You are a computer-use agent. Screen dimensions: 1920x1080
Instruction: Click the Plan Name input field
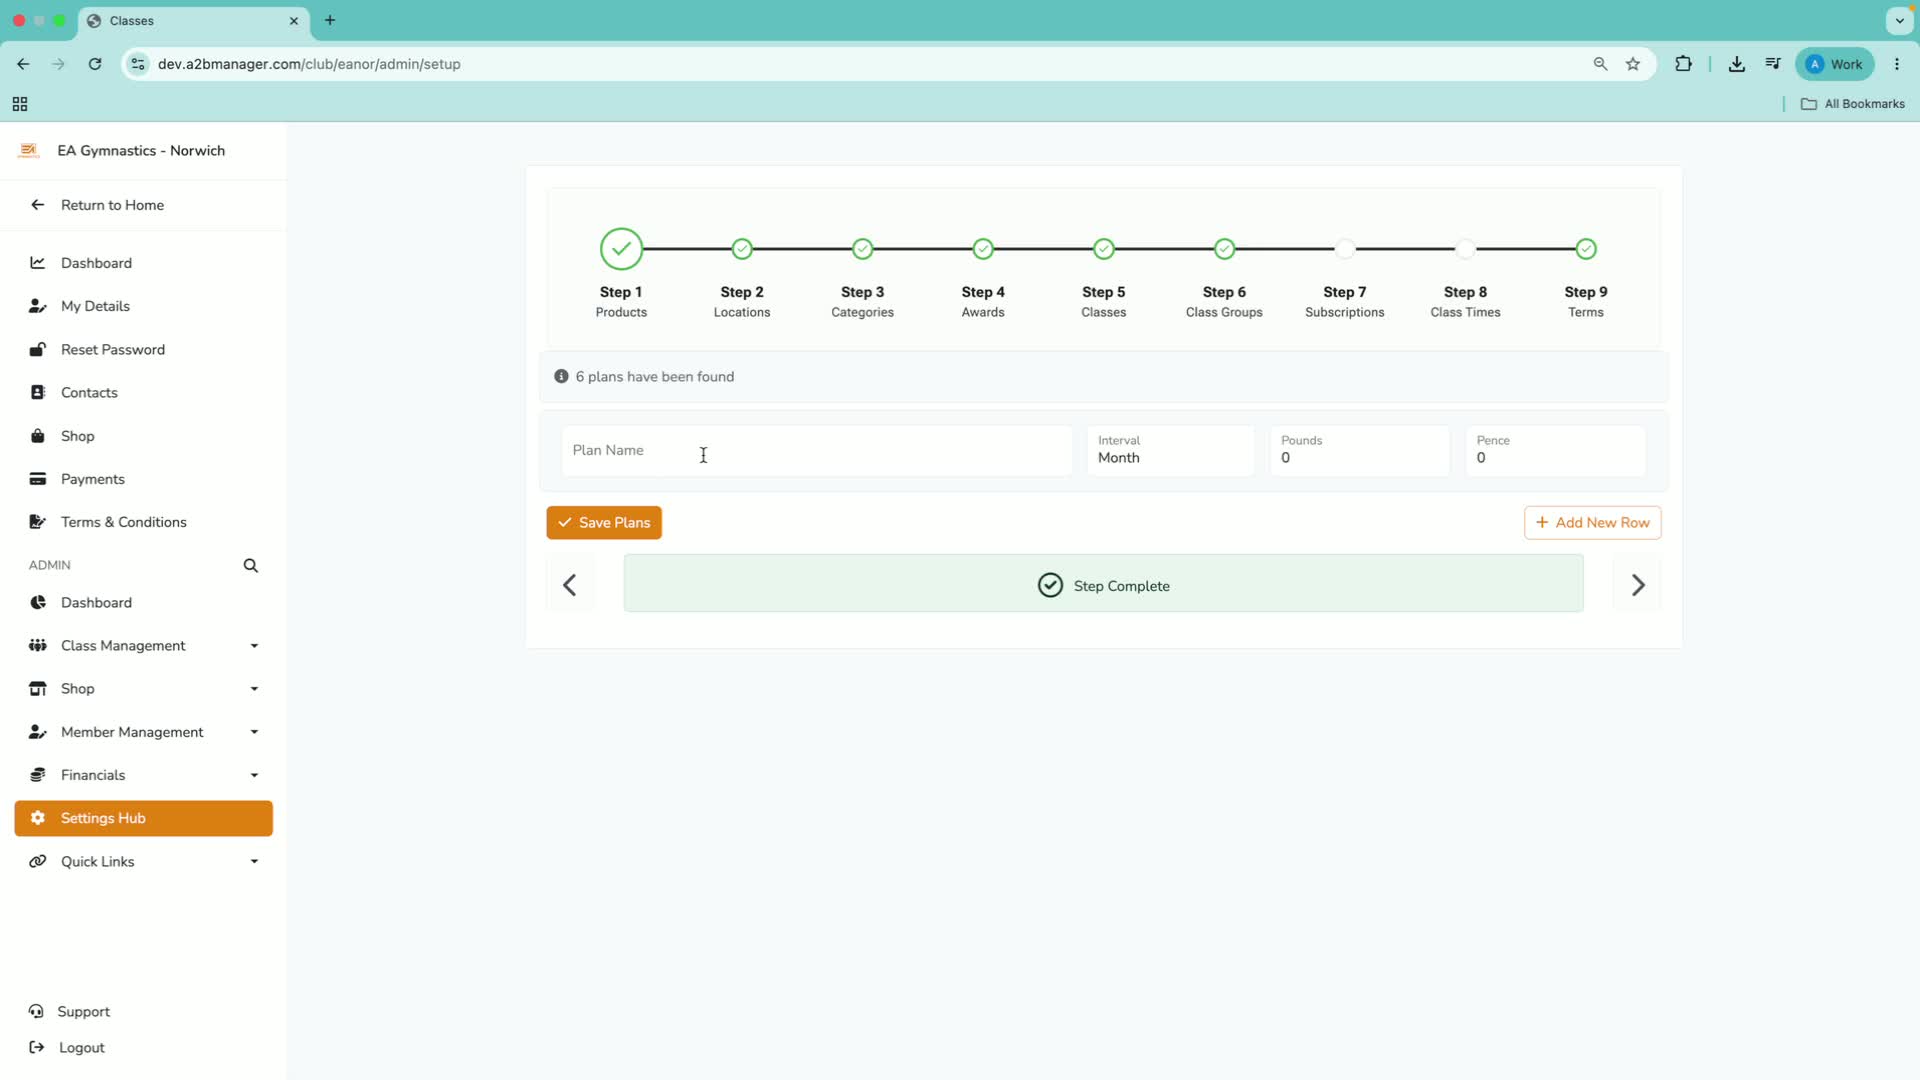point(817,450)
